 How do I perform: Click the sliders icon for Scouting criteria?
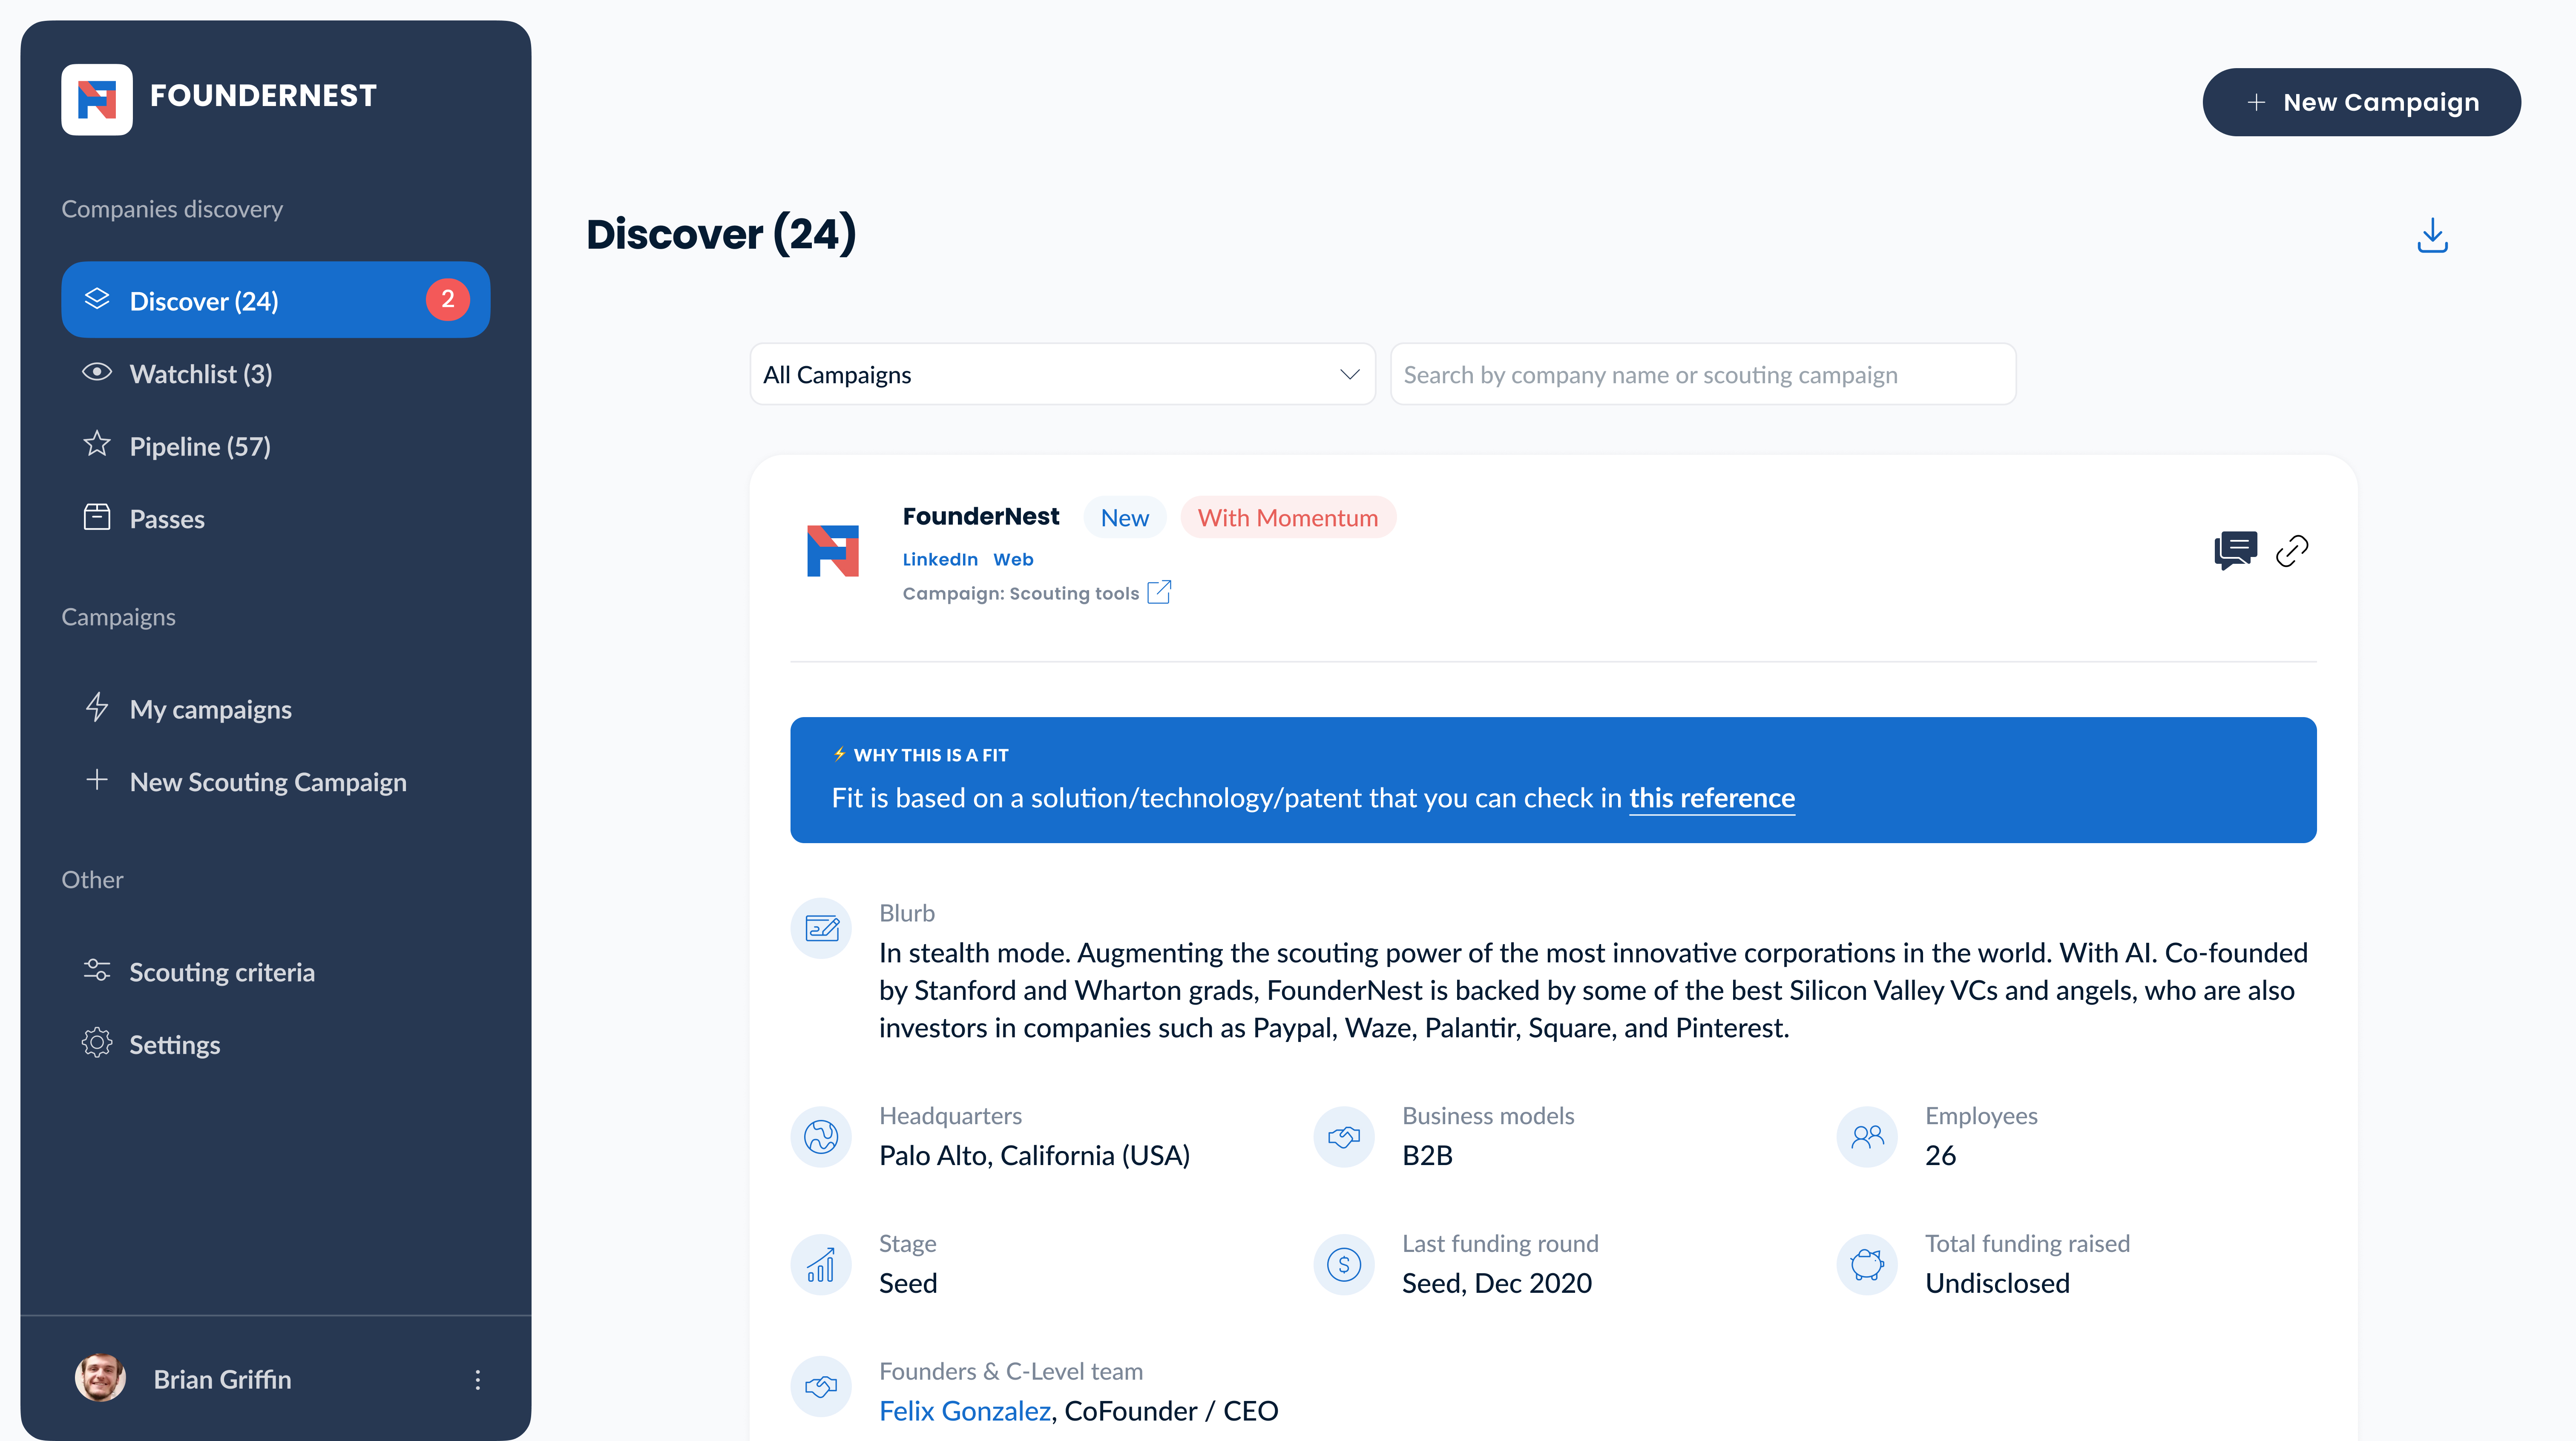tap(97, 970)
